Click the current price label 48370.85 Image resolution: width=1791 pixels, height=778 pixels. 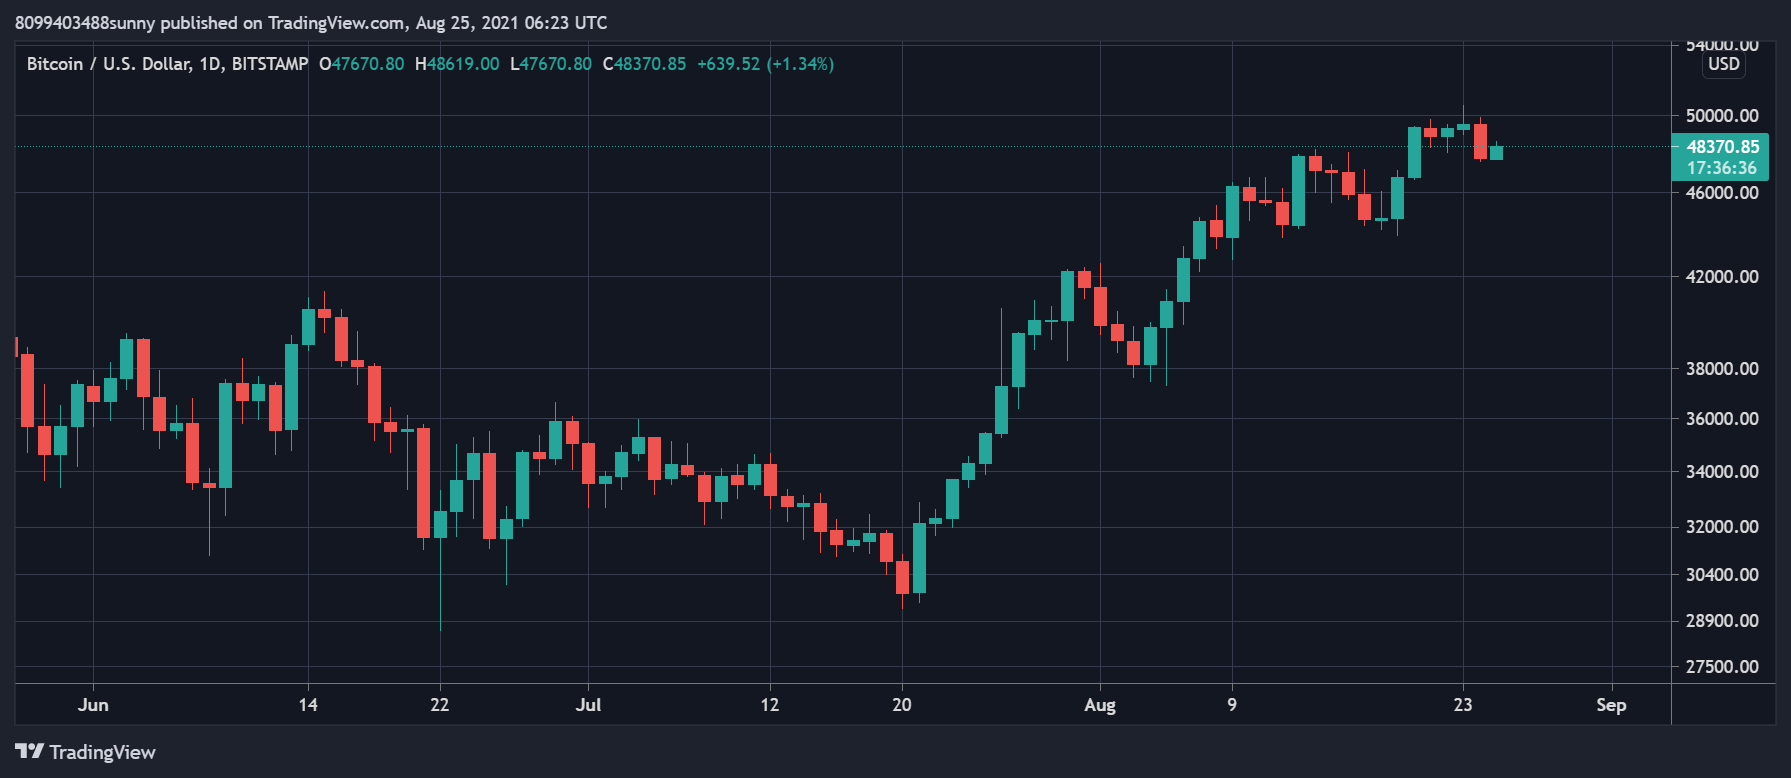click(x=1722, y=147)
